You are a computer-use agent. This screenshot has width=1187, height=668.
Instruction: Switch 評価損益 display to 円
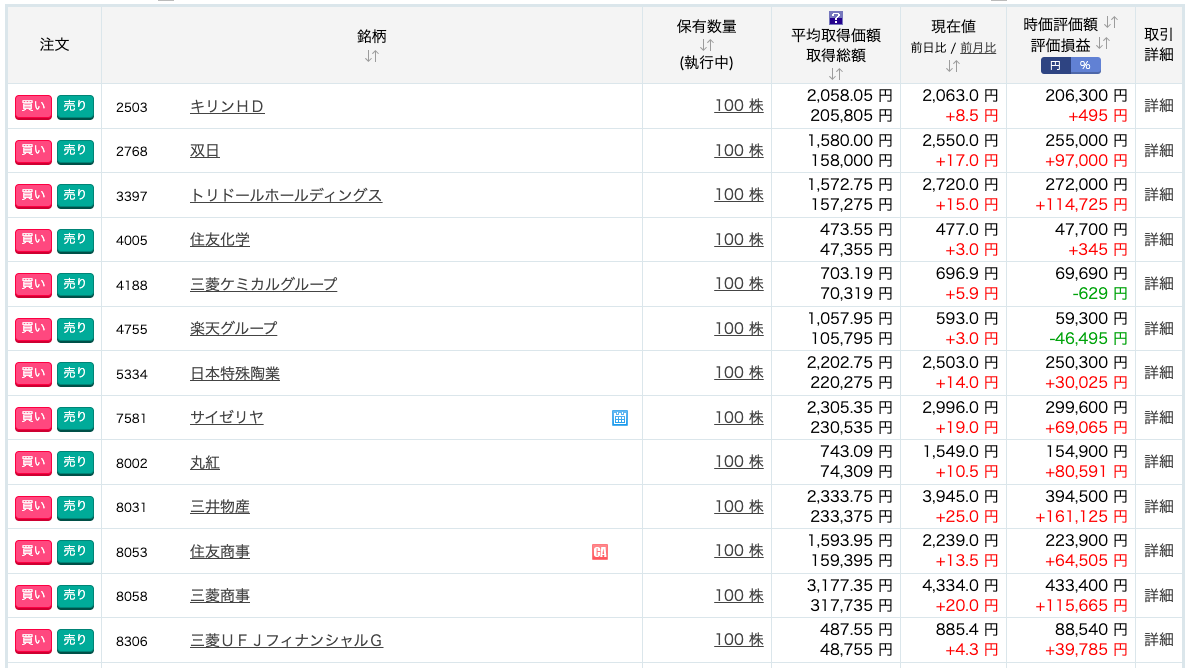1055,66
